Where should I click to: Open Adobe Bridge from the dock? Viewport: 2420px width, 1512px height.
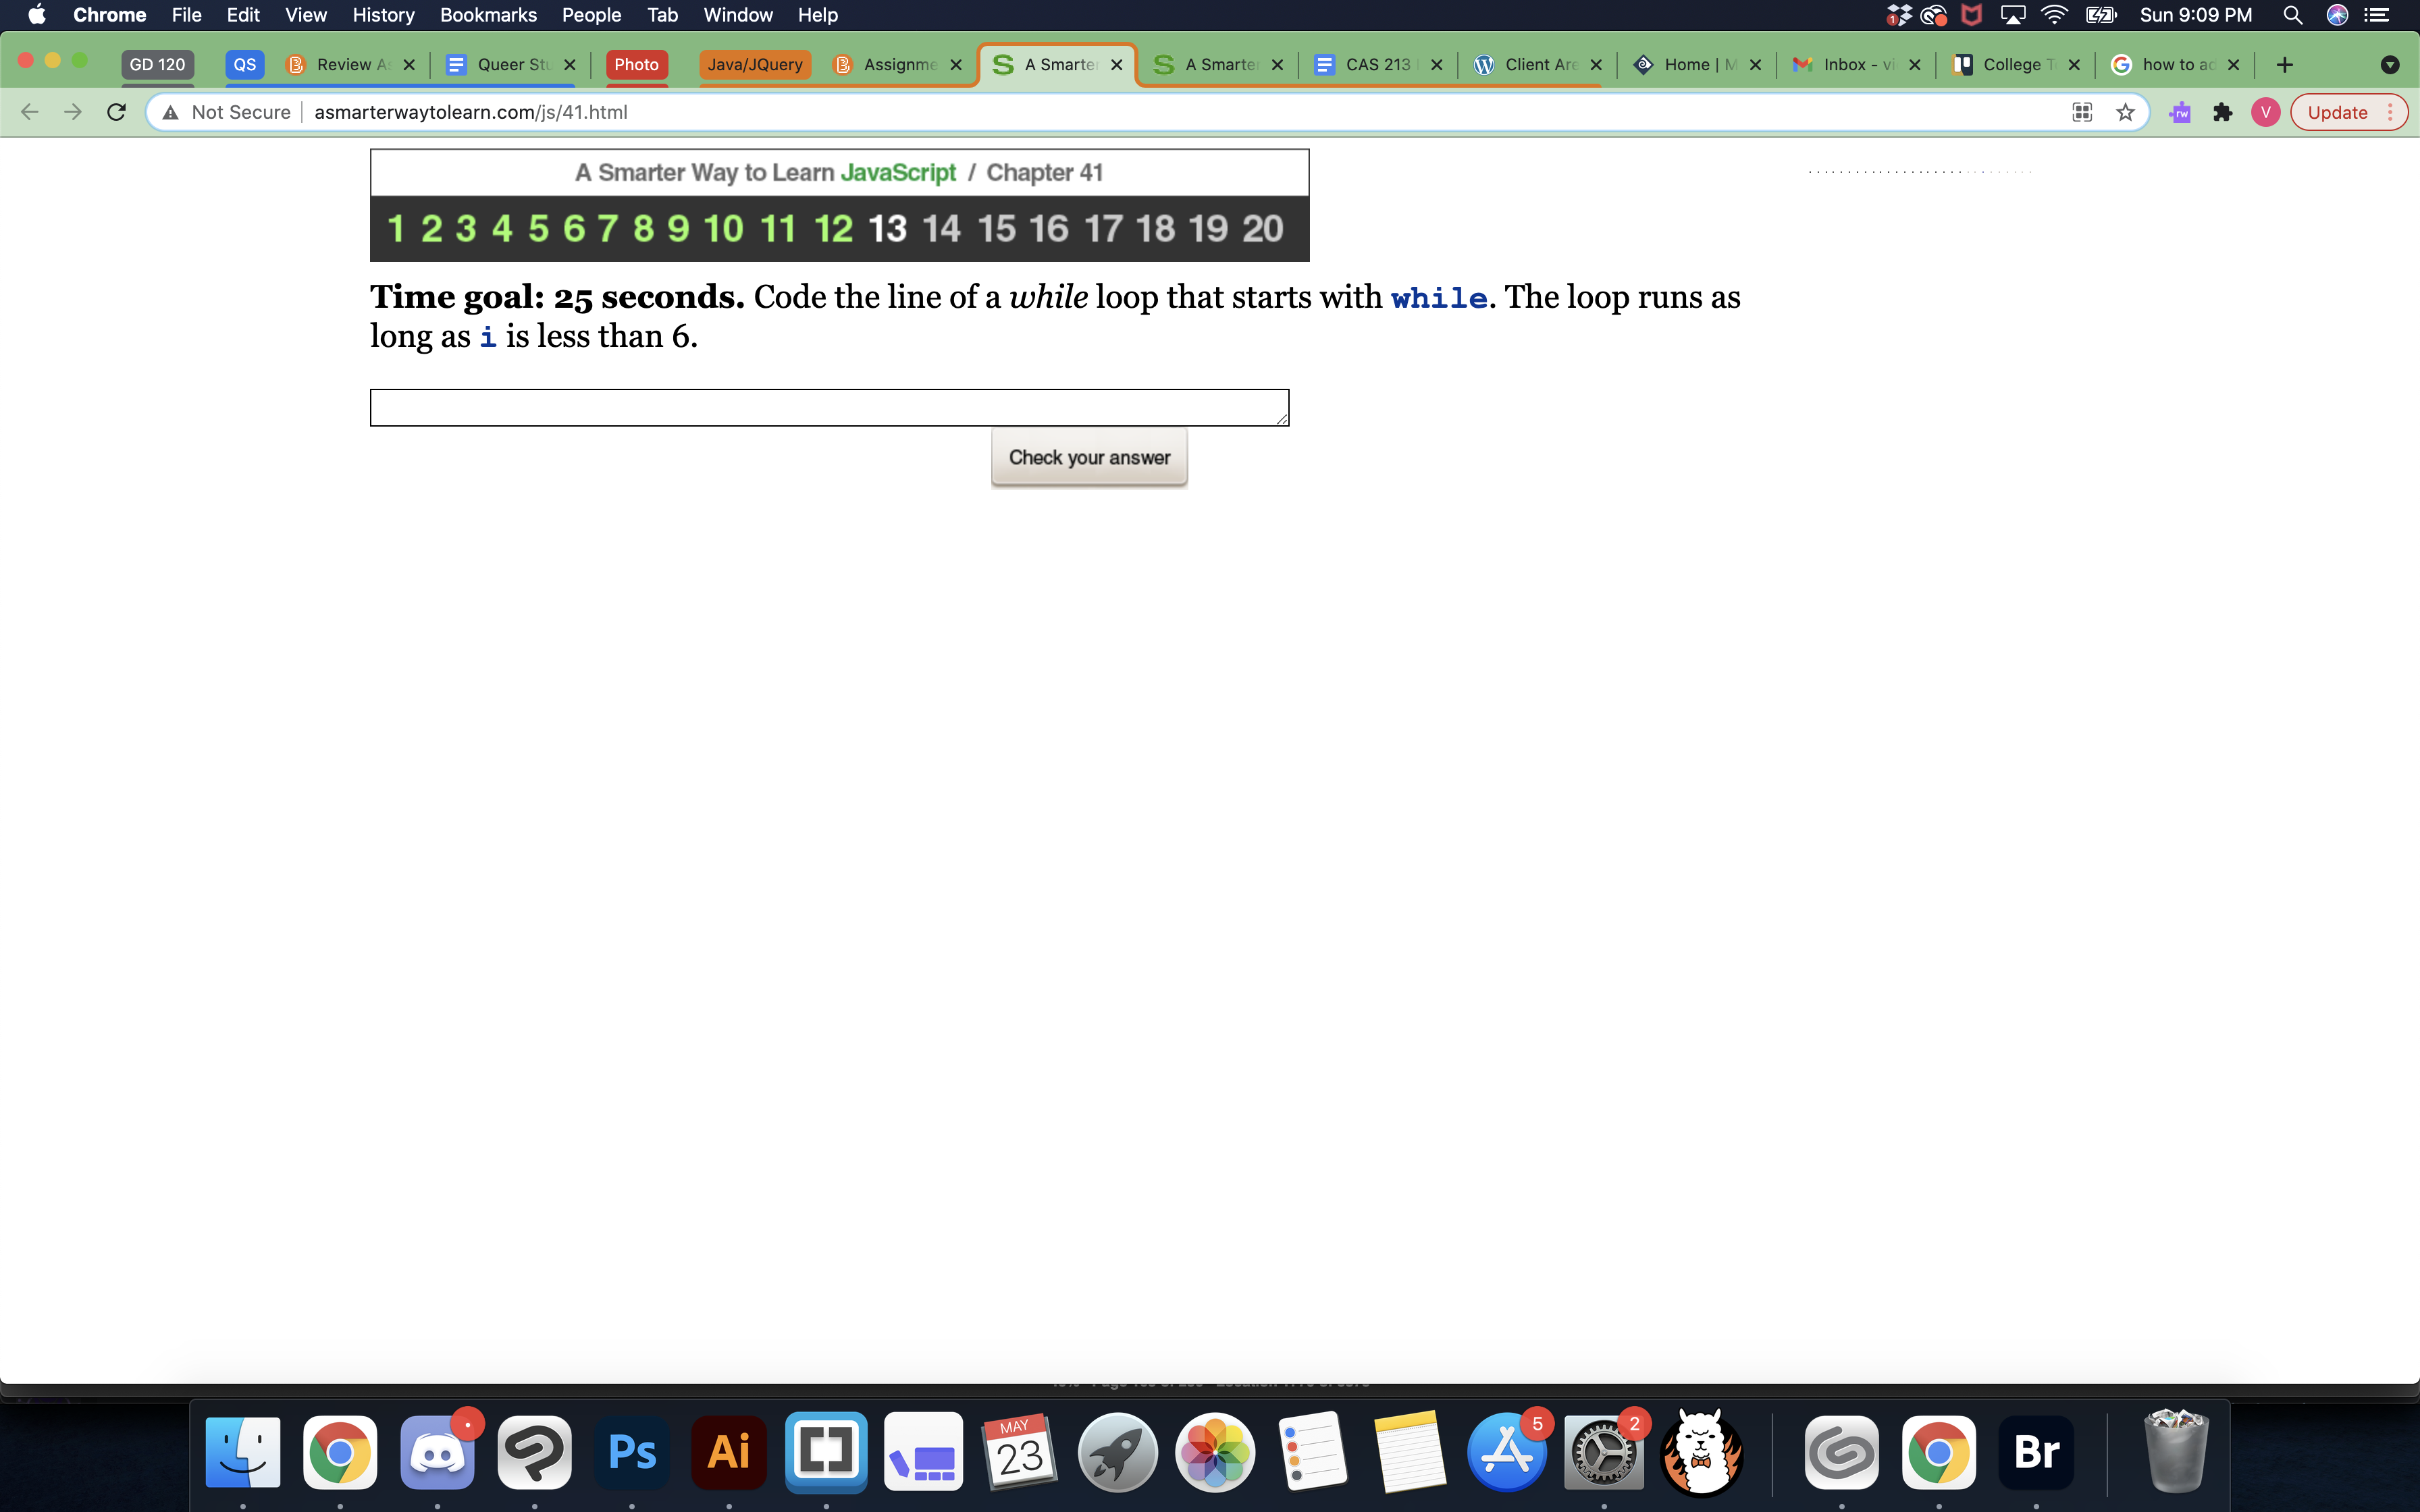click(x=2036, y=1451)
